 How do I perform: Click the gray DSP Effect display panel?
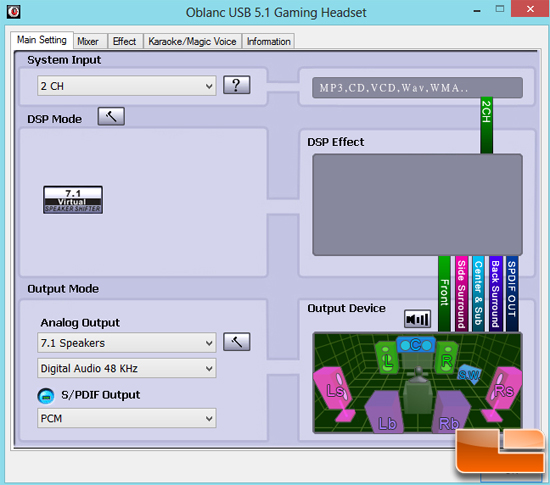pos(417,205)
